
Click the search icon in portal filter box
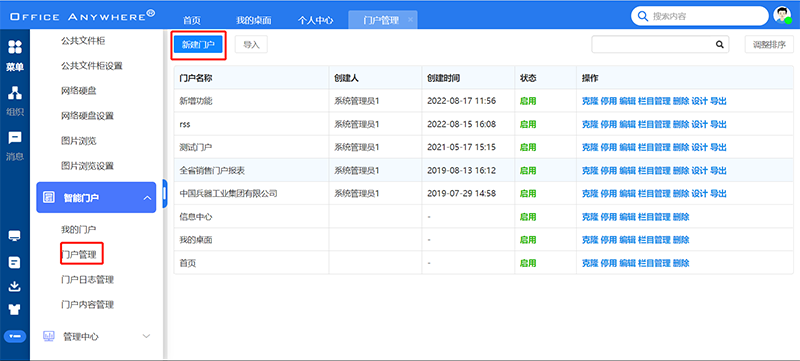(719, 44)
